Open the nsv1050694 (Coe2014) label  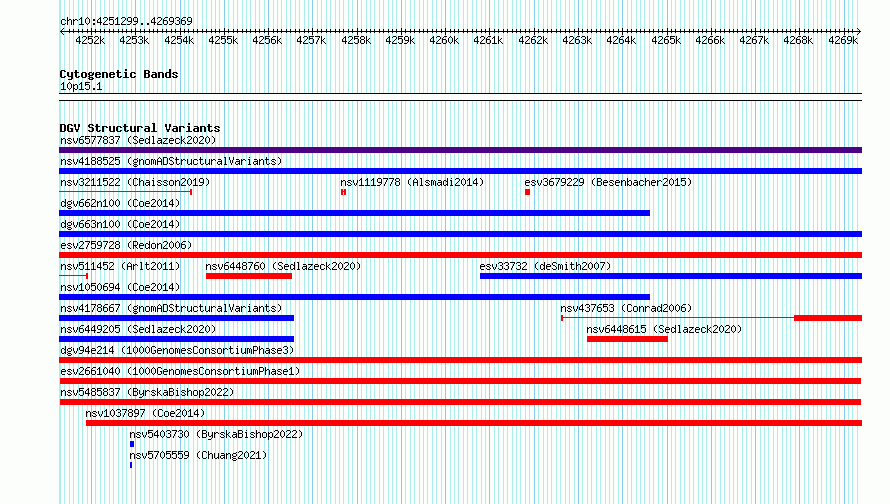(x=120, y=287)
